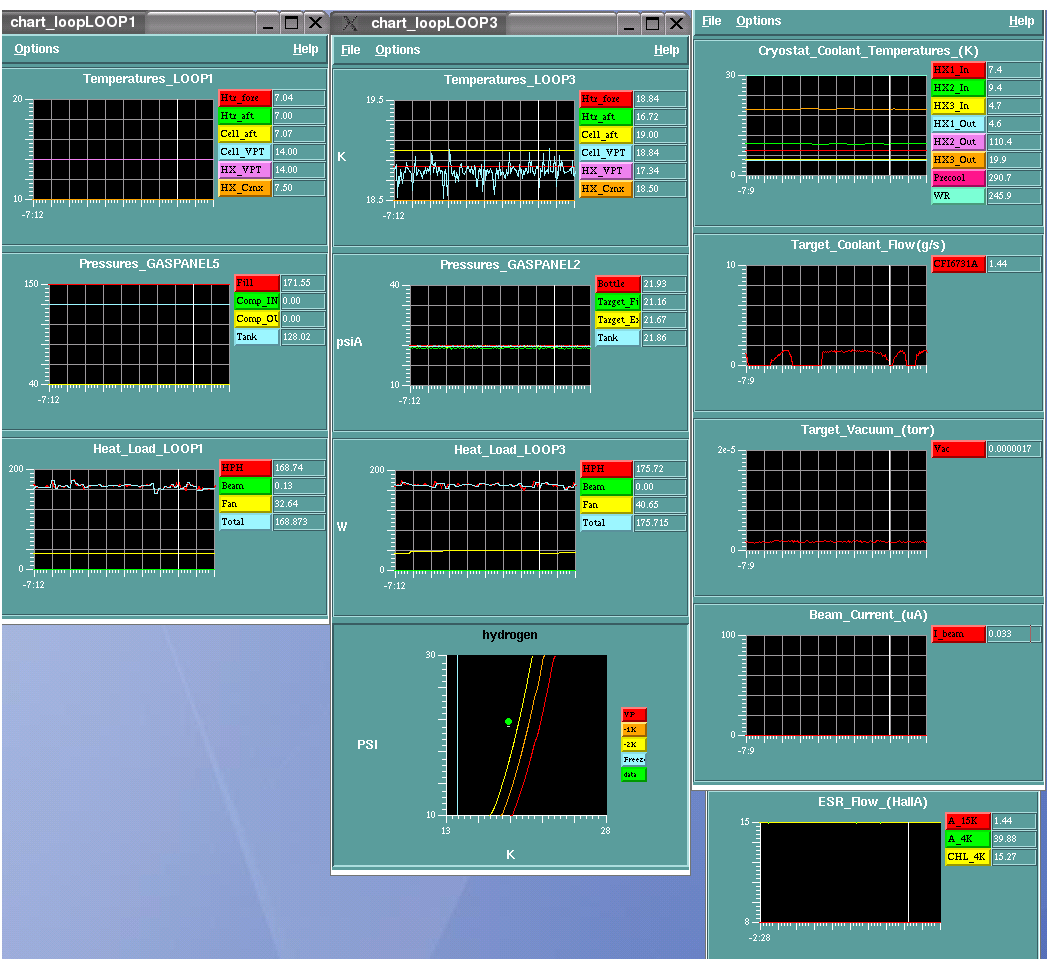Screen dimensions: 1047x959
Task: Click Fill value 171.55 in Pressures_GASPANEL5
Action: [303, 283]
